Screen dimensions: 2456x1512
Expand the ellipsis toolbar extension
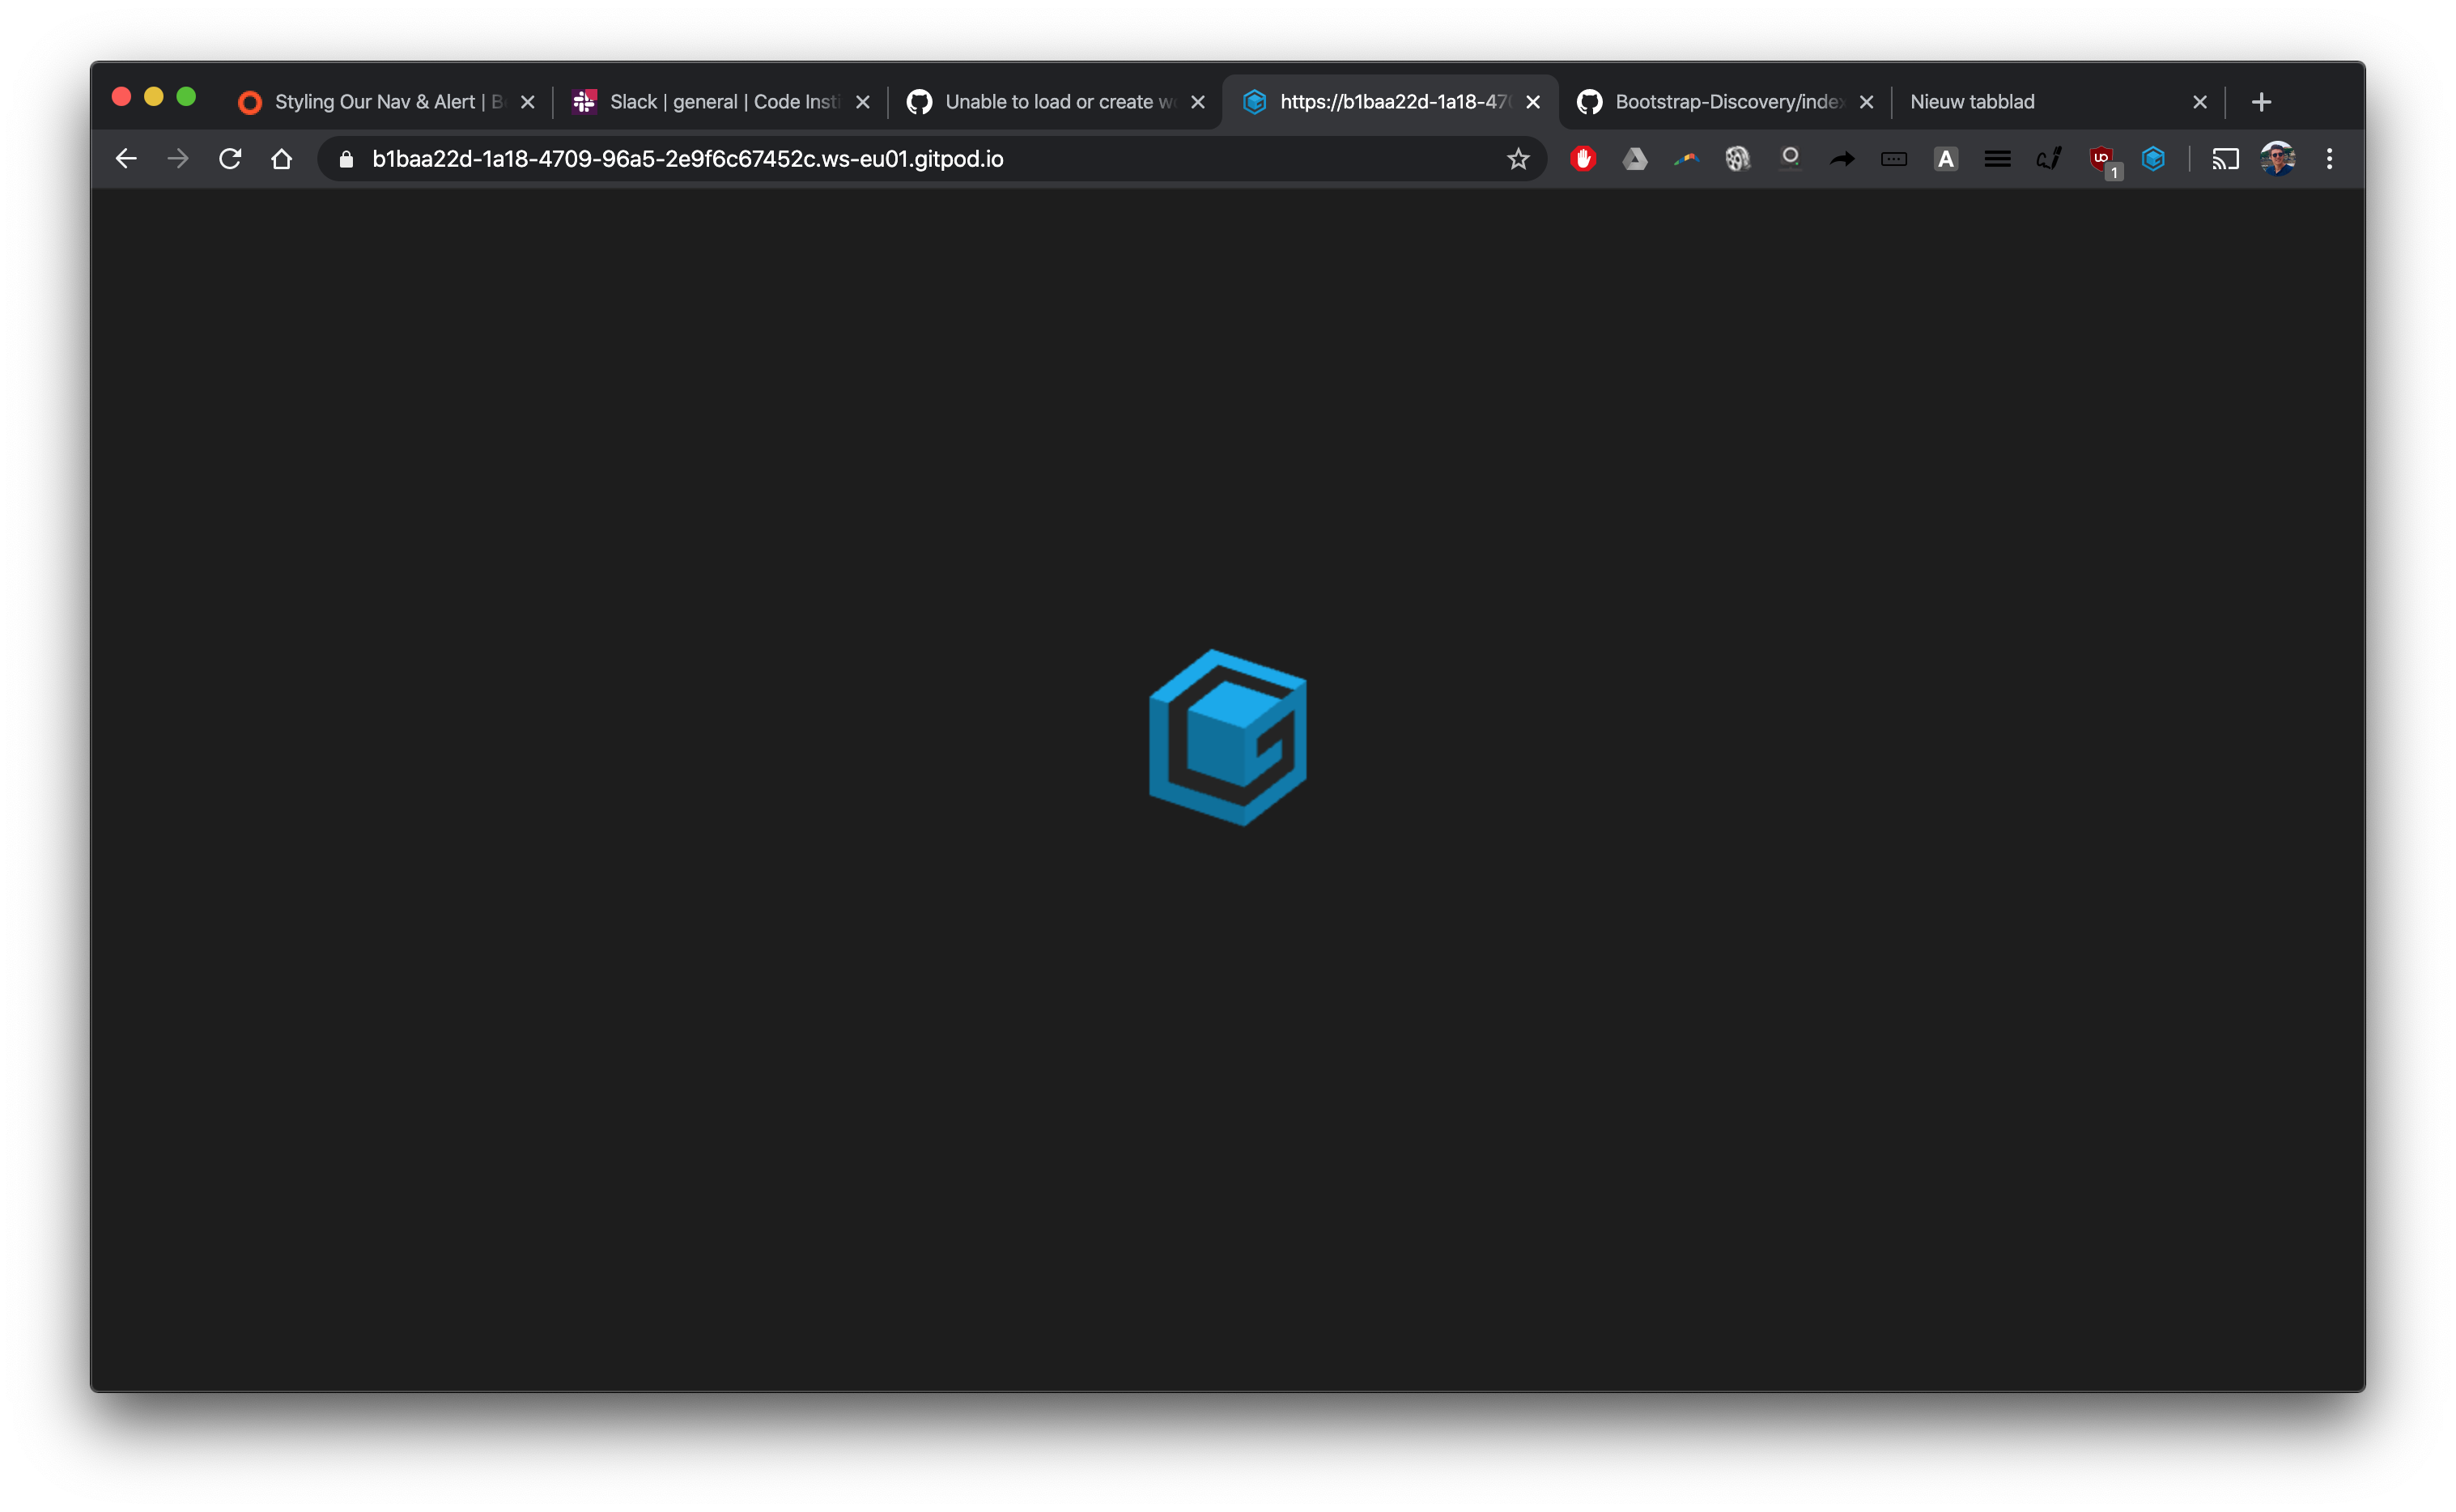[x=1893, y=158]
